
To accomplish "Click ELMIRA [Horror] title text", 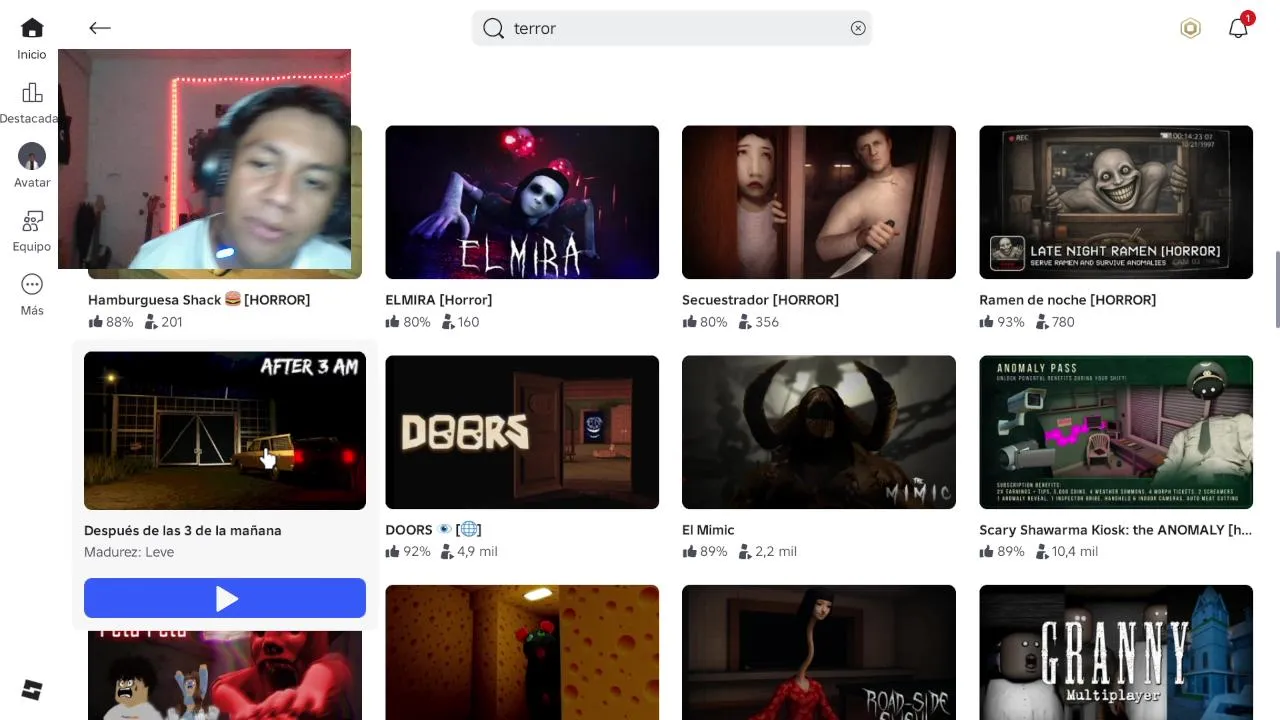I will click(x=439, y=300).
